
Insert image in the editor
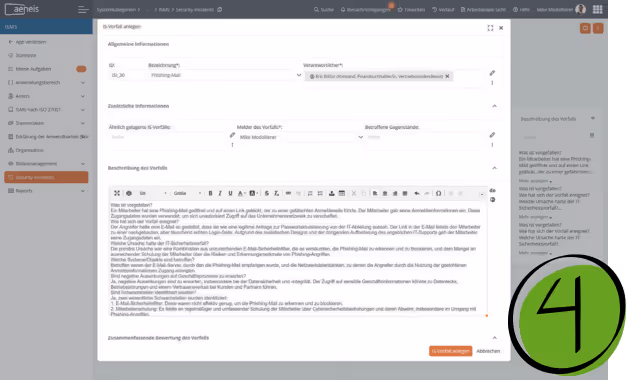331,193
